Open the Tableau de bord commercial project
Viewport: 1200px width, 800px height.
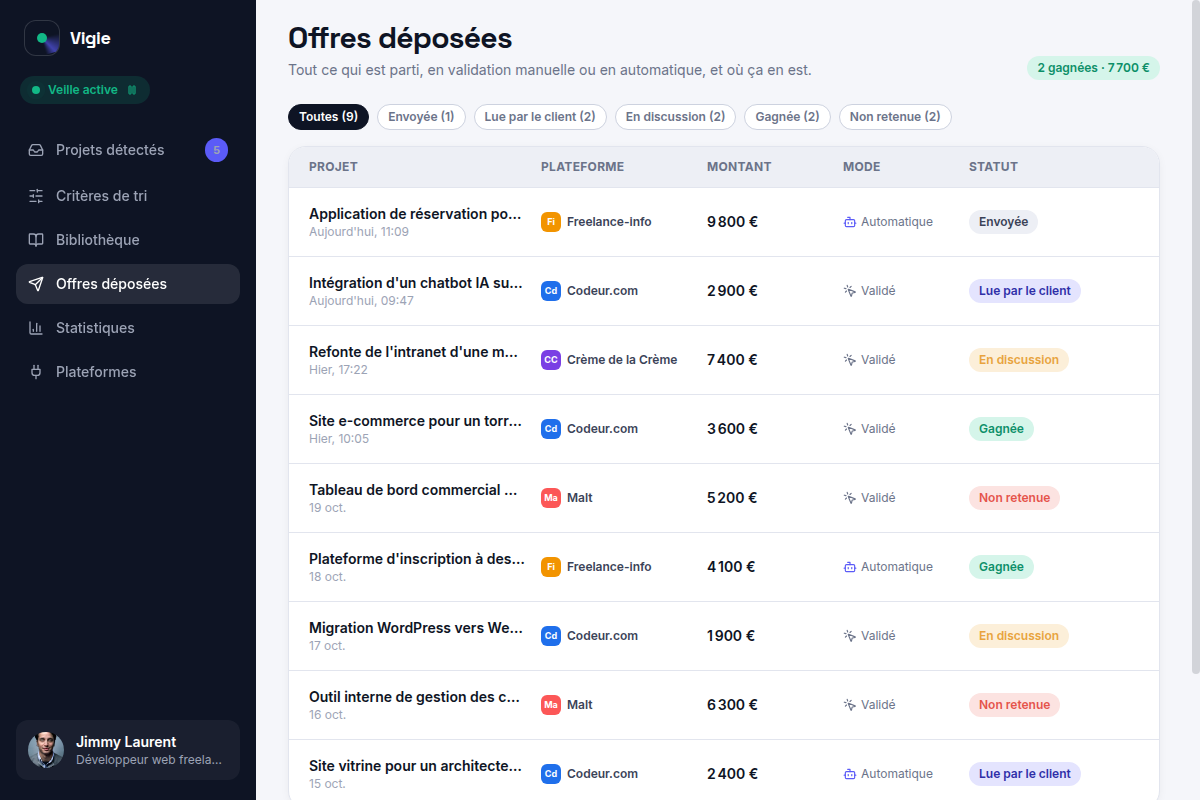413,490
